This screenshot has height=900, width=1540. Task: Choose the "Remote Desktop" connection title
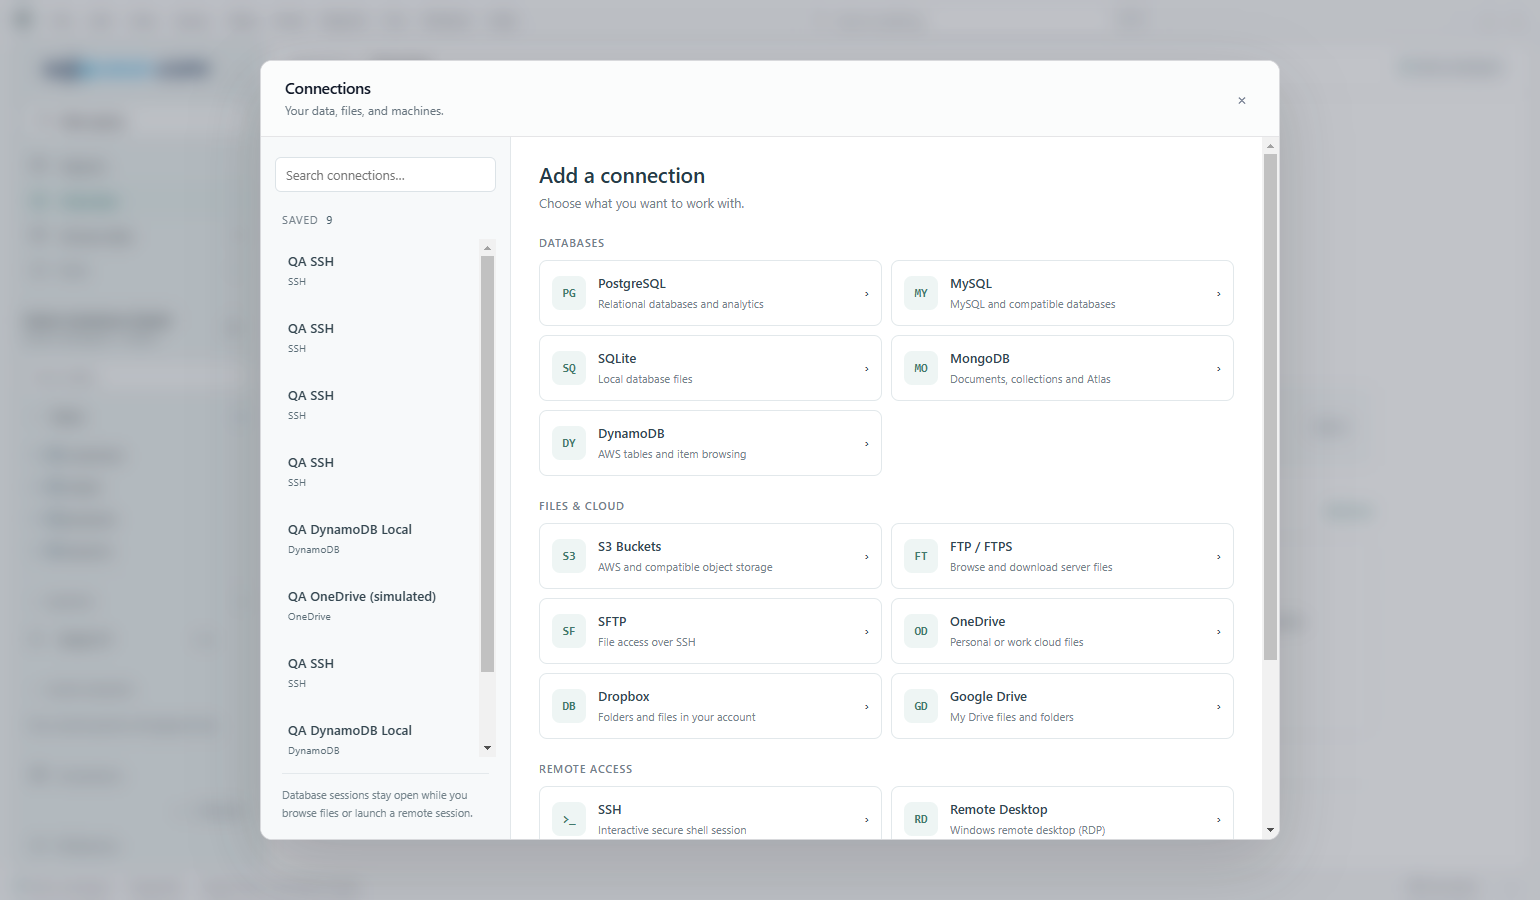coord(999,810)
